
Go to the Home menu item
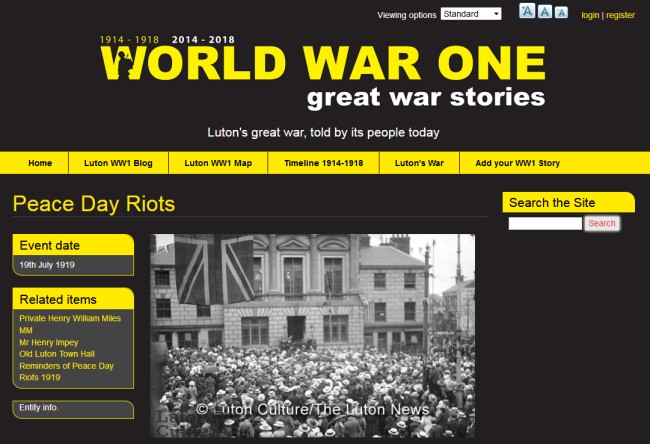pyautogui.click(x=40, y=163)
